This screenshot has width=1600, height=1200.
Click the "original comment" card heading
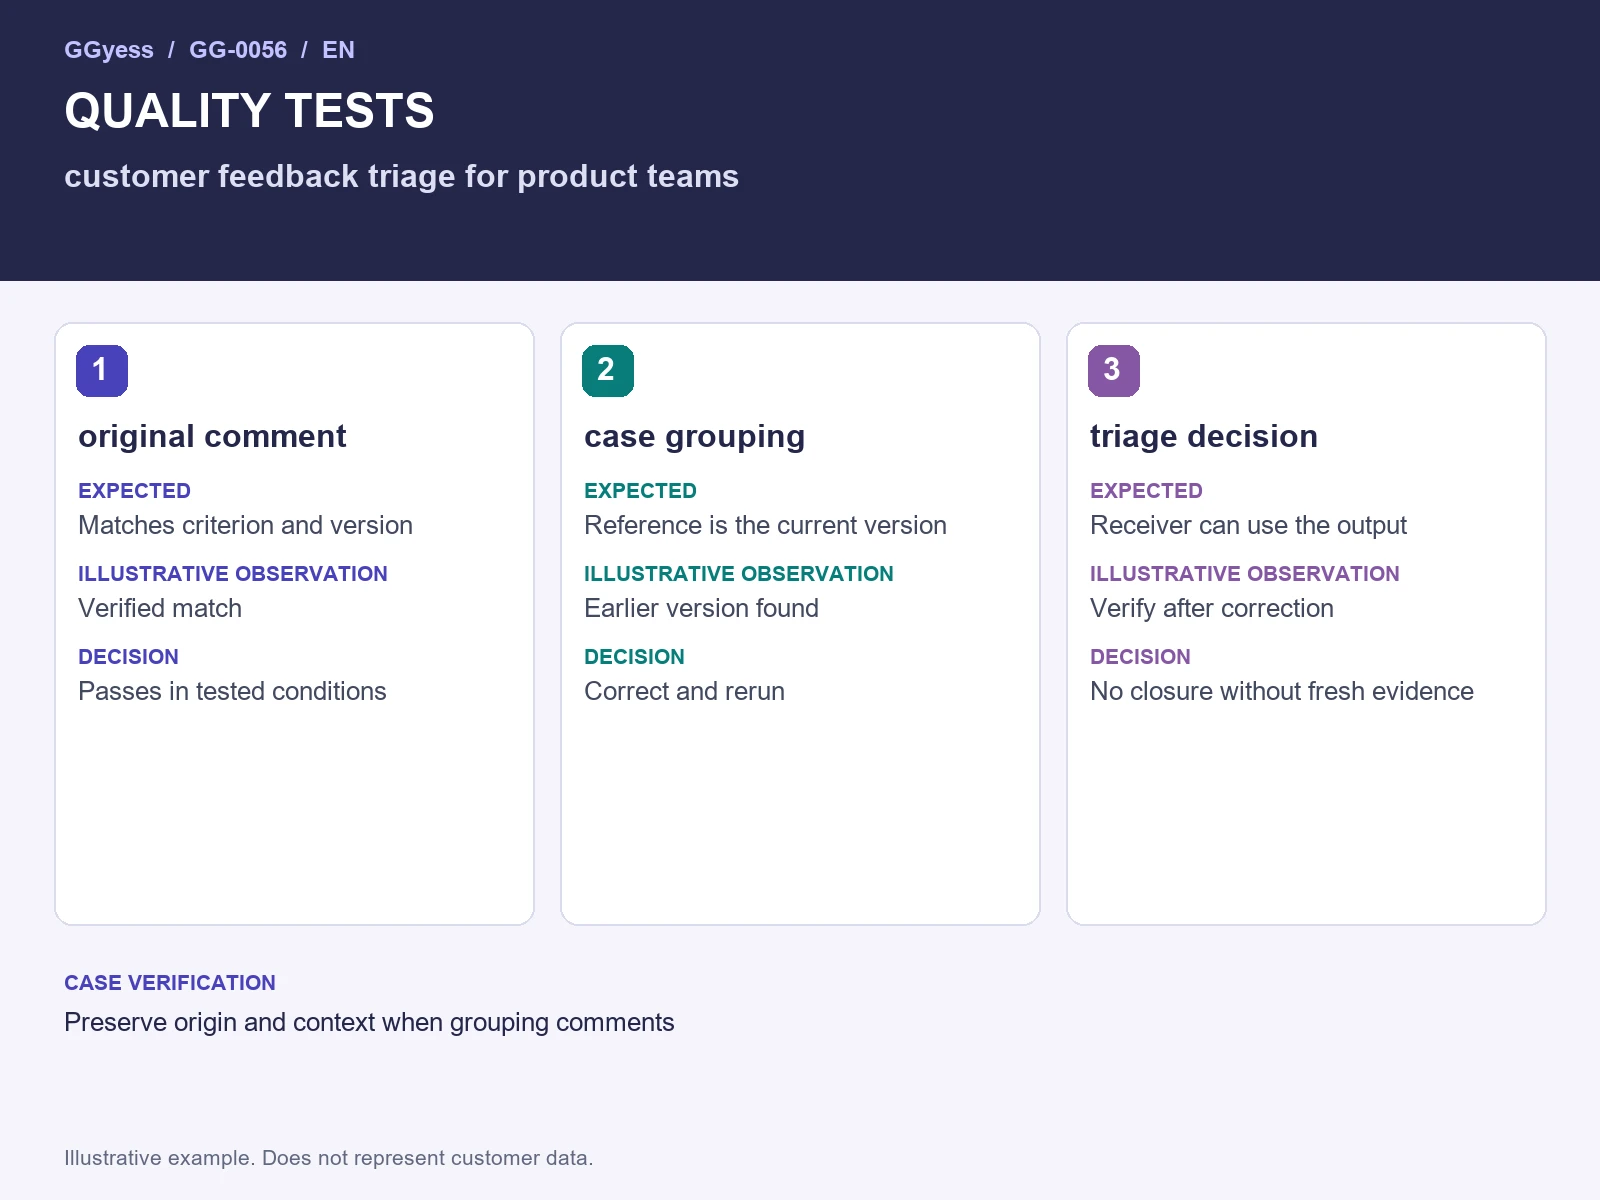(x=212, y=437)
